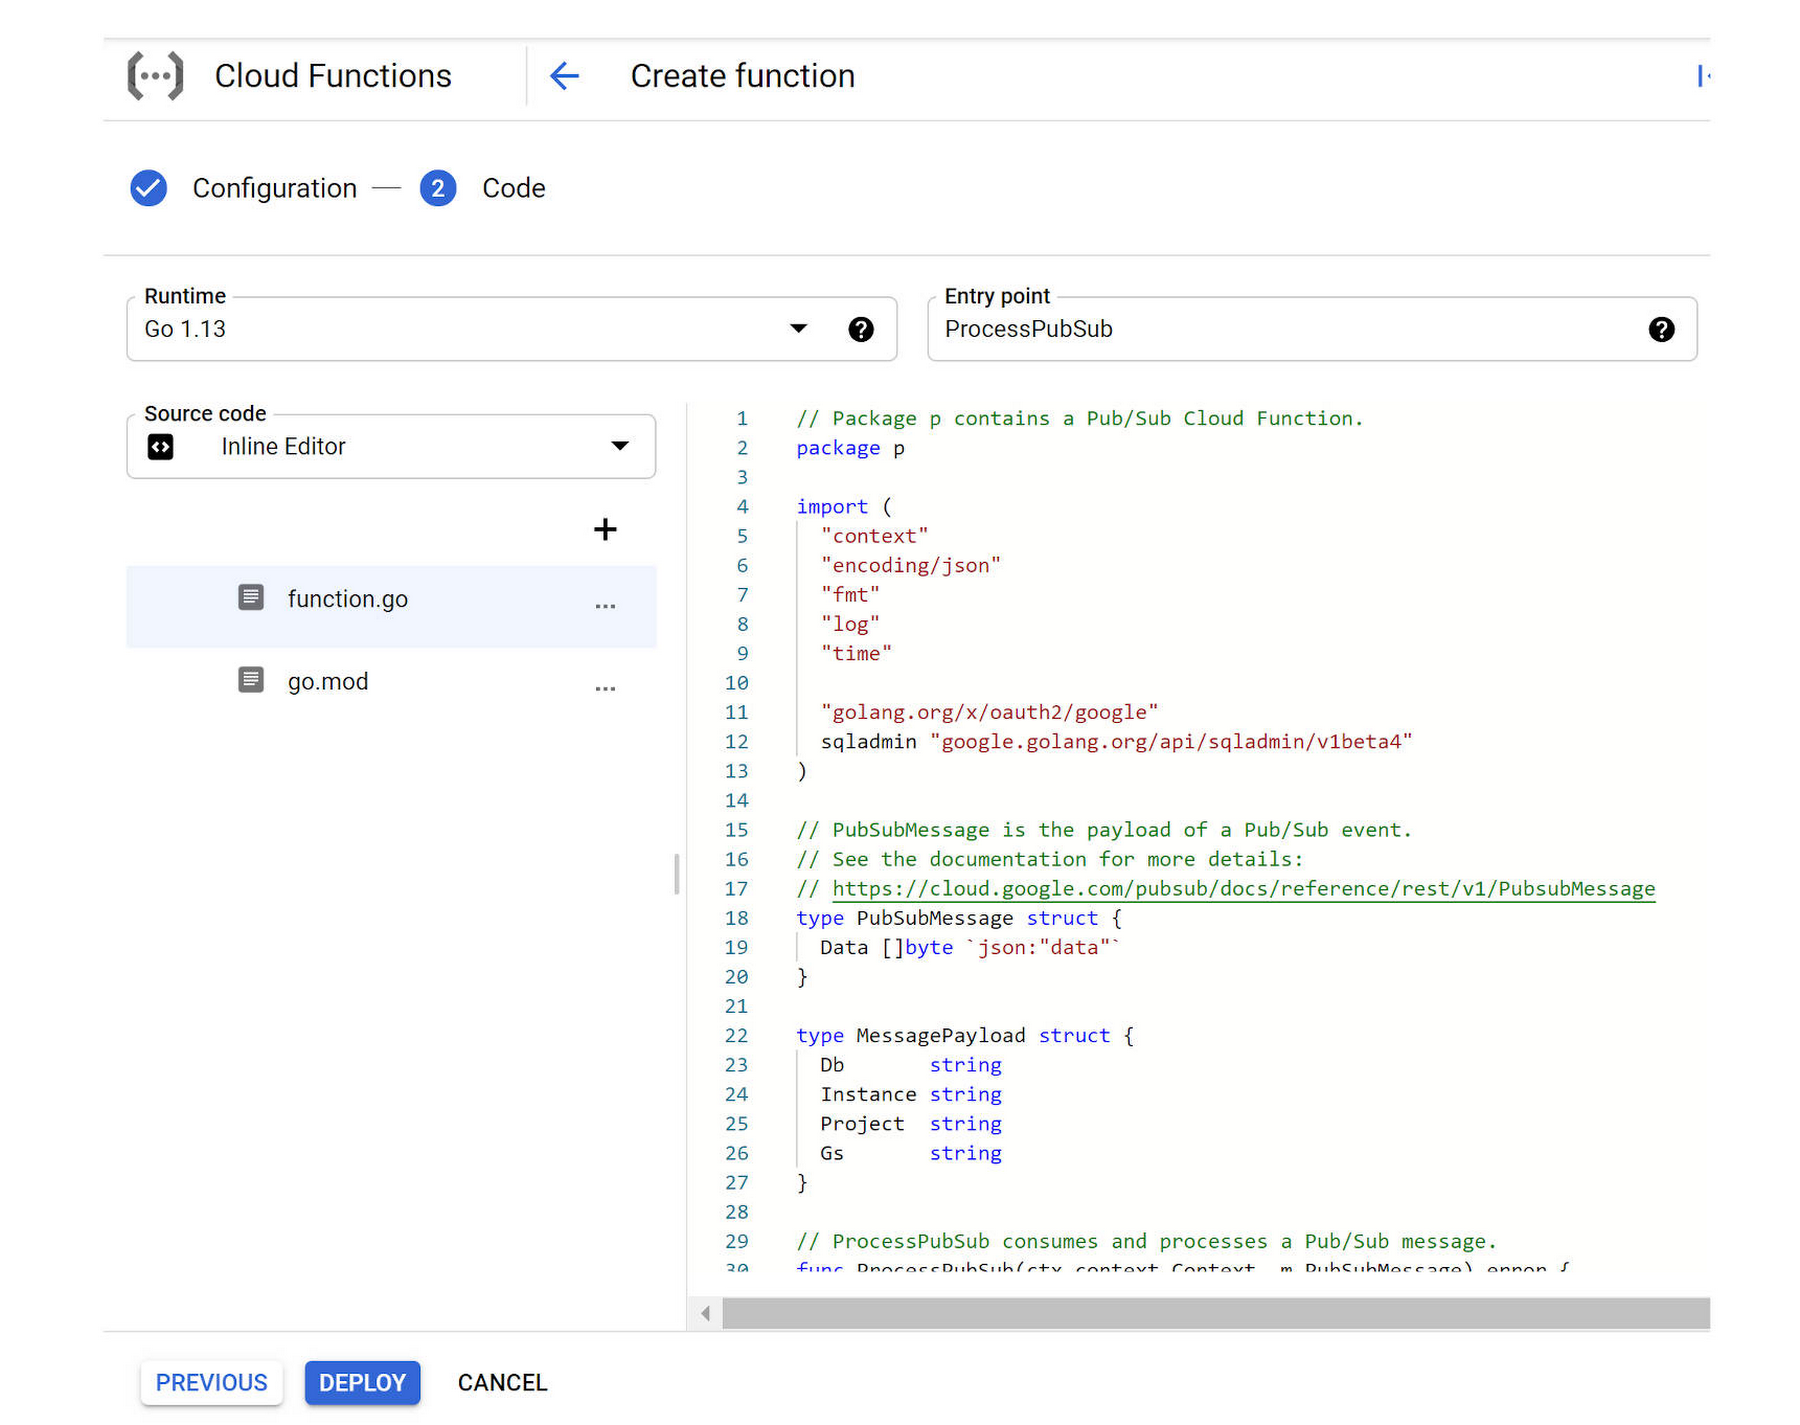Open the Entry point help question mark

(x=1662, y=329)
